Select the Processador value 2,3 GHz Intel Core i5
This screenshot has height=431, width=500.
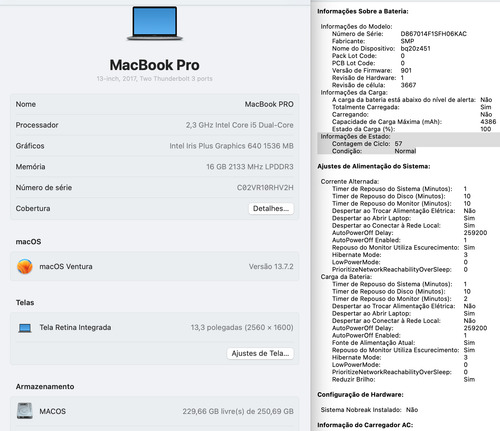click(x=240, y=125)
